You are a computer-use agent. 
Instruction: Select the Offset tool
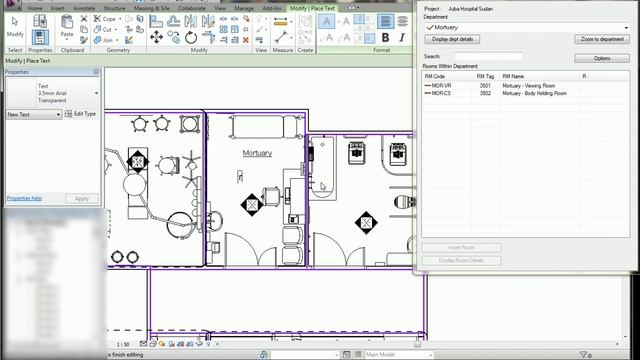[x=173, y=21]
